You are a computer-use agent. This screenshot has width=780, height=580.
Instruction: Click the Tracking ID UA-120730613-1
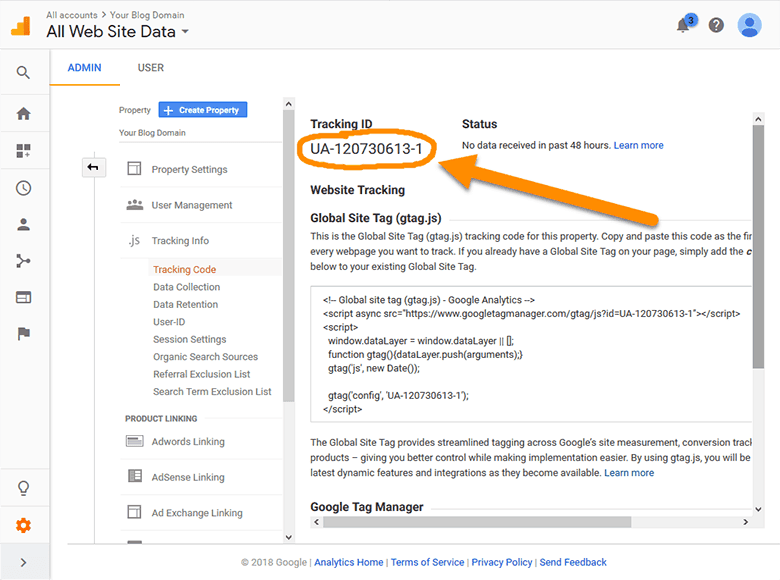(x=366, y=149)
